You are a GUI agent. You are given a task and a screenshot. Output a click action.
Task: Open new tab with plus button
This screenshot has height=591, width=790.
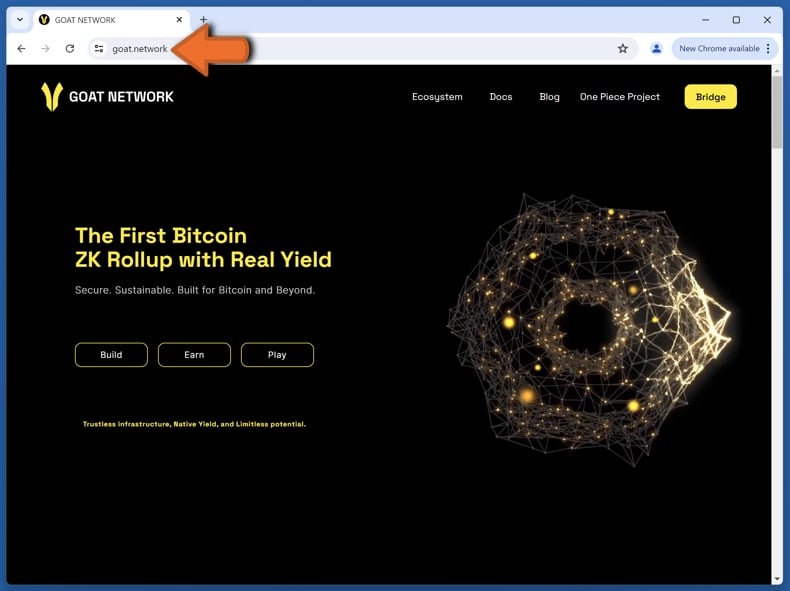[x=203, y=20]
